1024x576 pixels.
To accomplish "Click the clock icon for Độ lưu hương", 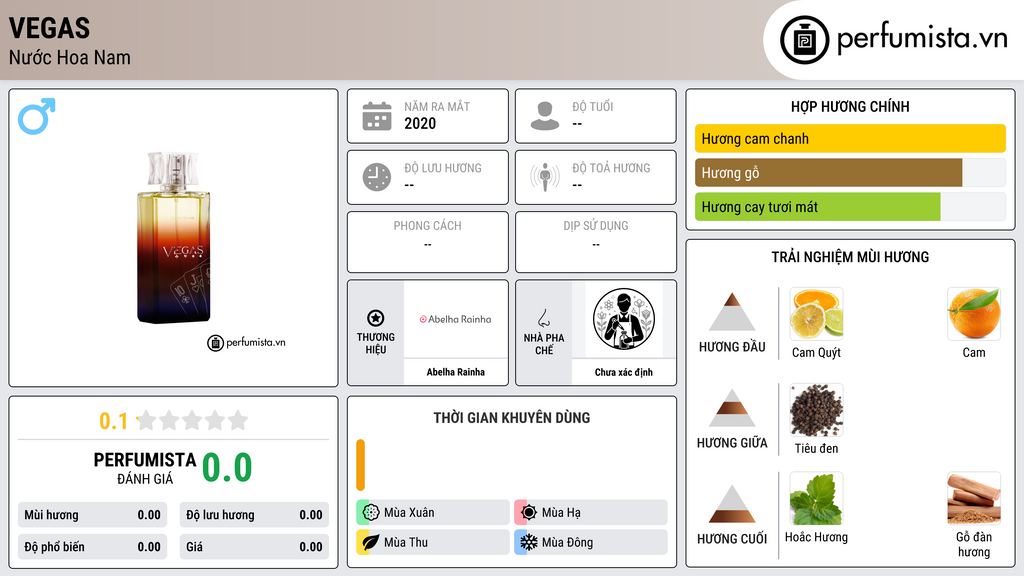I will [x=377, y=177].
